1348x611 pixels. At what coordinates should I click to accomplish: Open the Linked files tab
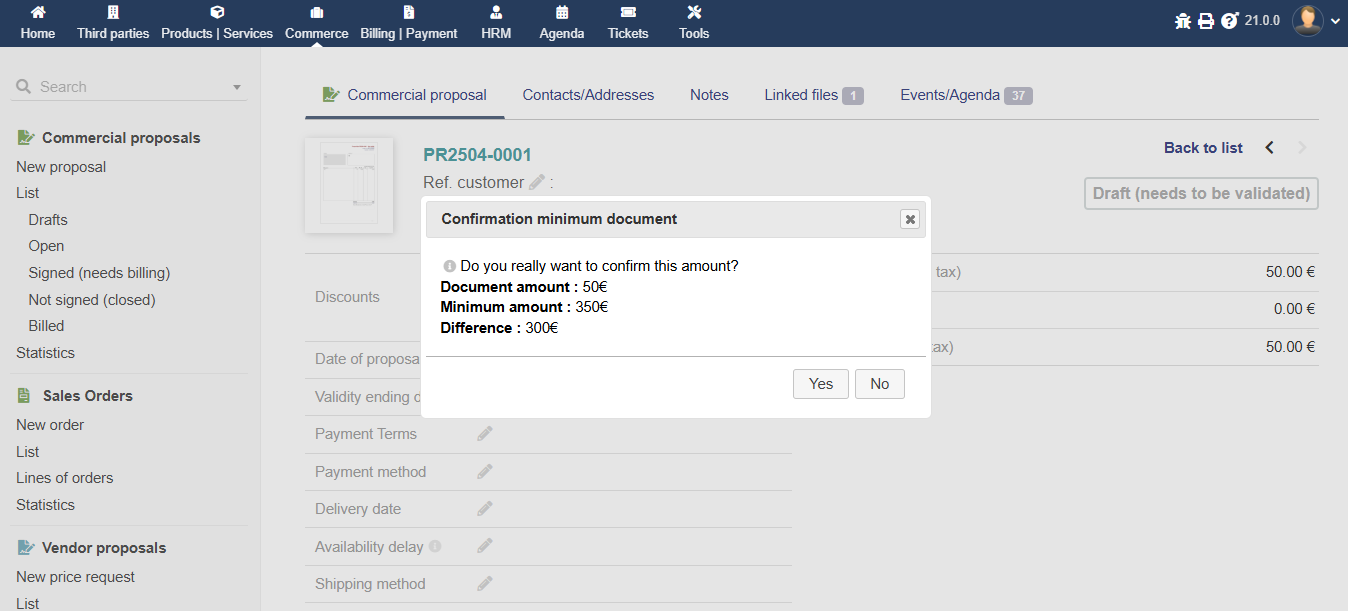click(813, 95)
